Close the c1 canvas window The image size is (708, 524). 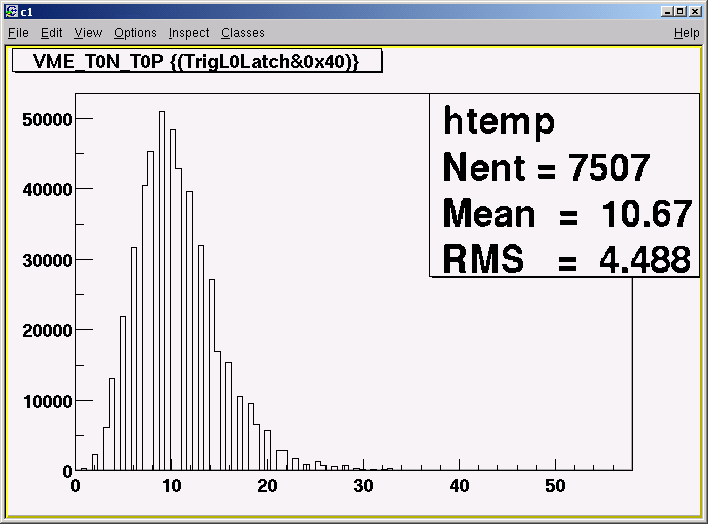coord(695,11)
